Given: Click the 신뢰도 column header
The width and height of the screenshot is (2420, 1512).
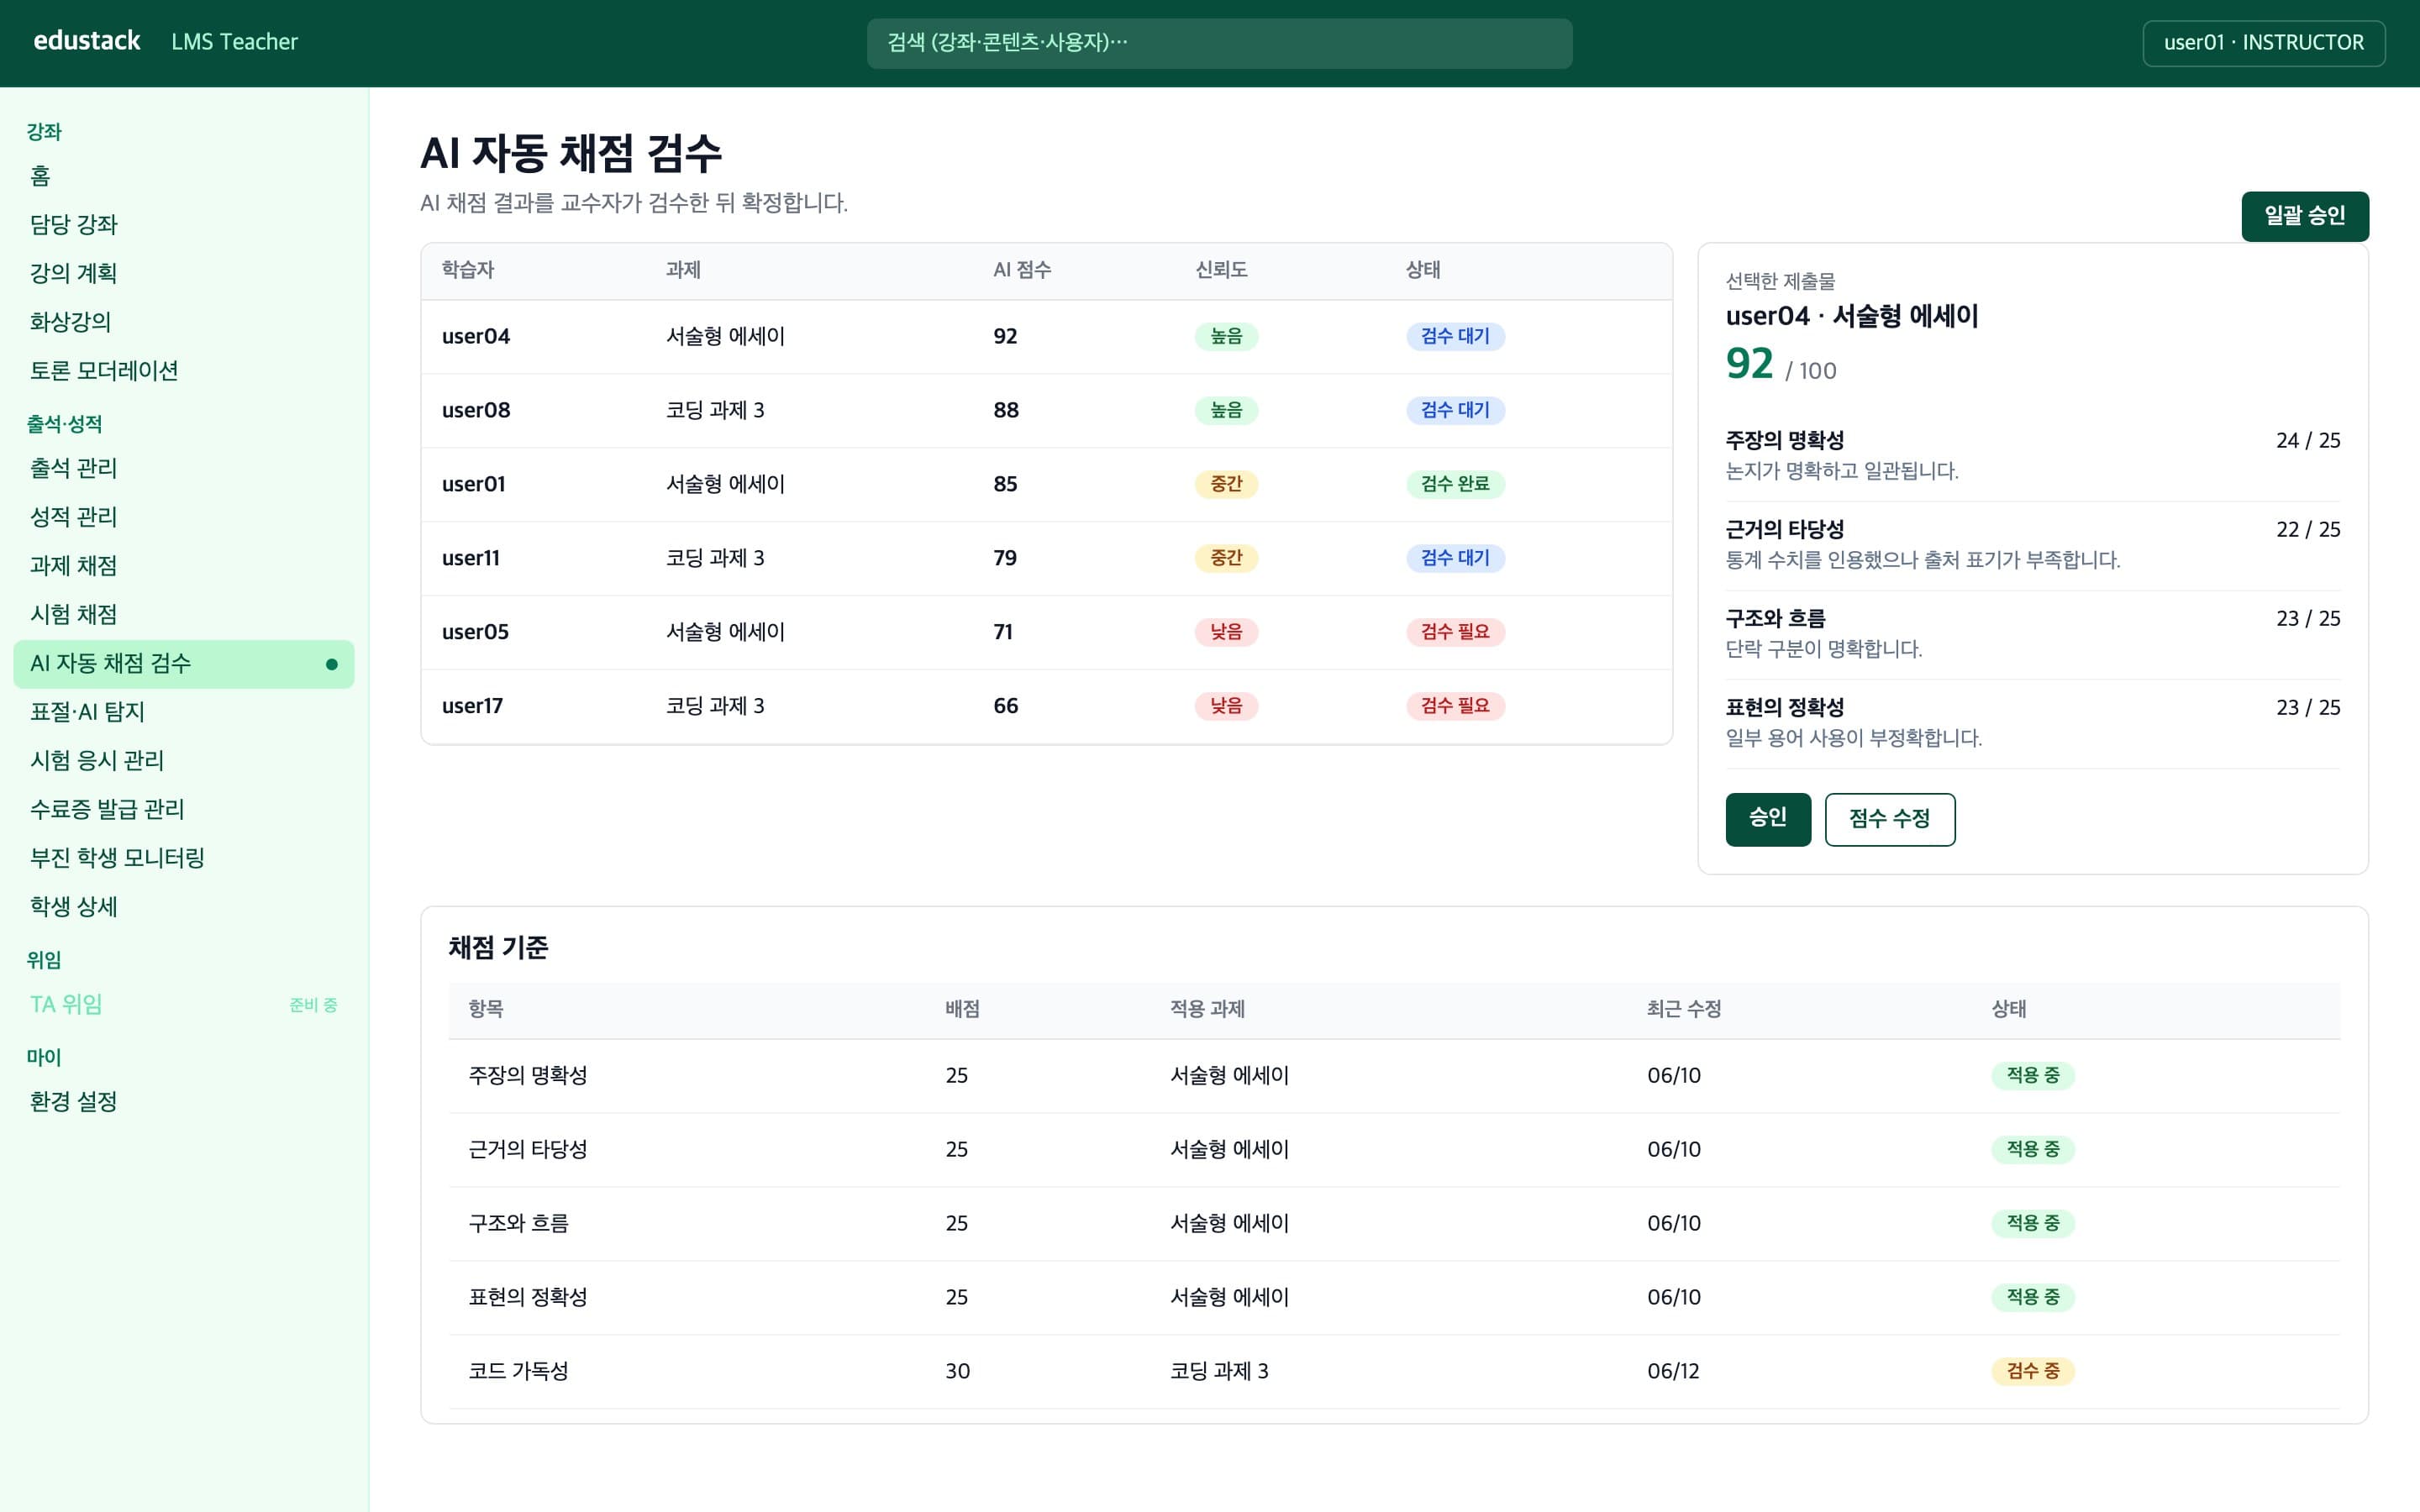Looking at the screenshot, I should (1221, 270).
